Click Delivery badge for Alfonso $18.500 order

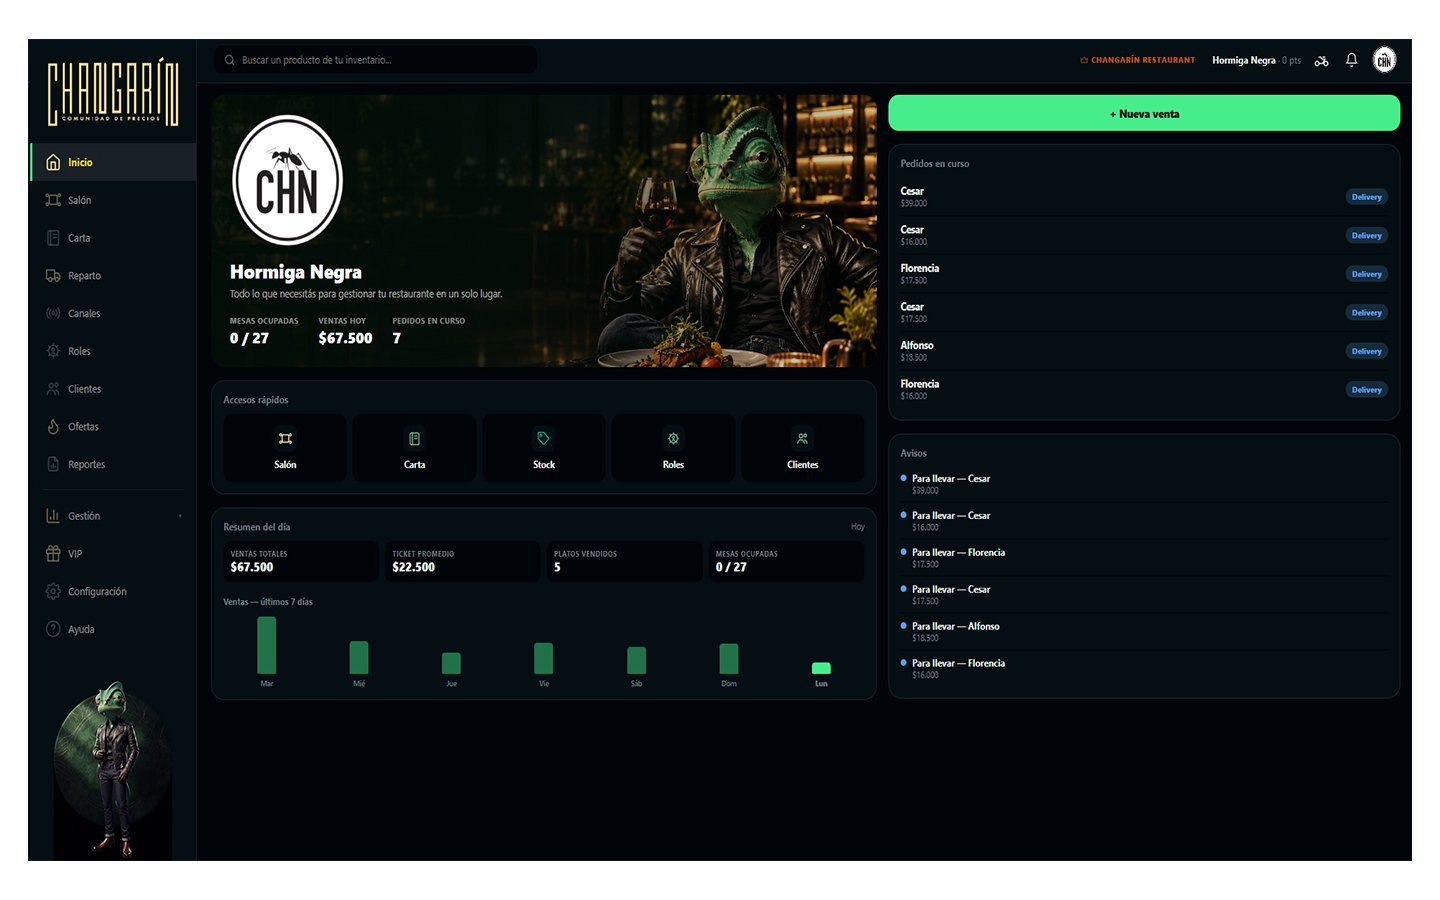click(1366, 351)
